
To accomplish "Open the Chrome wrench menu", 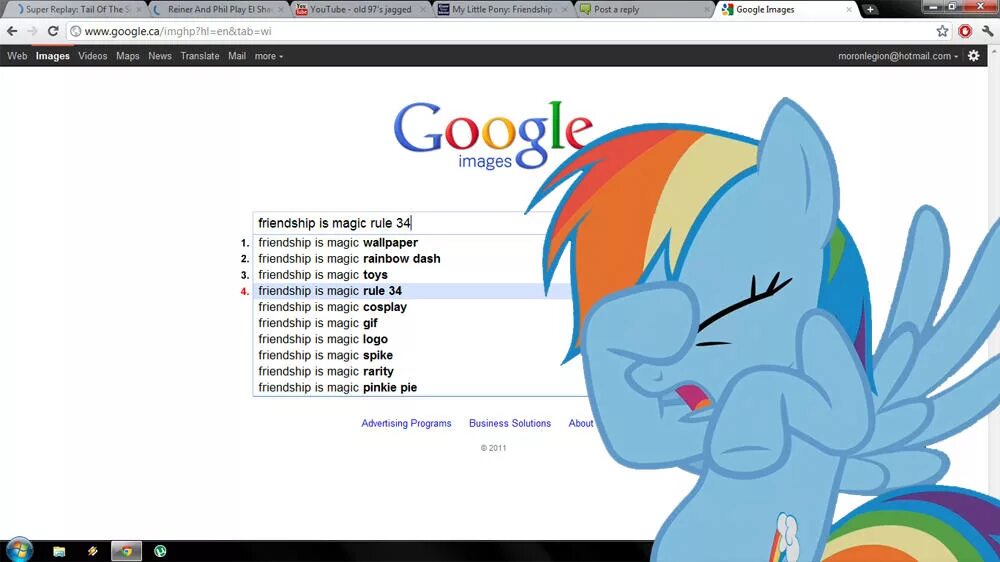I will (987, 31).
